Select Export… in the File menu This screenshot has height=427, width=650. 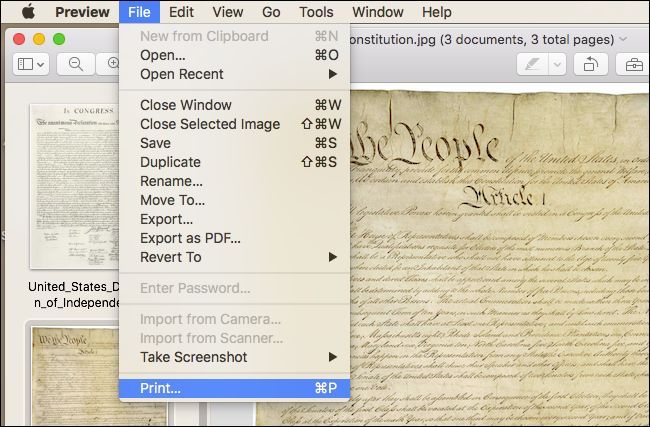coord(234,219)
